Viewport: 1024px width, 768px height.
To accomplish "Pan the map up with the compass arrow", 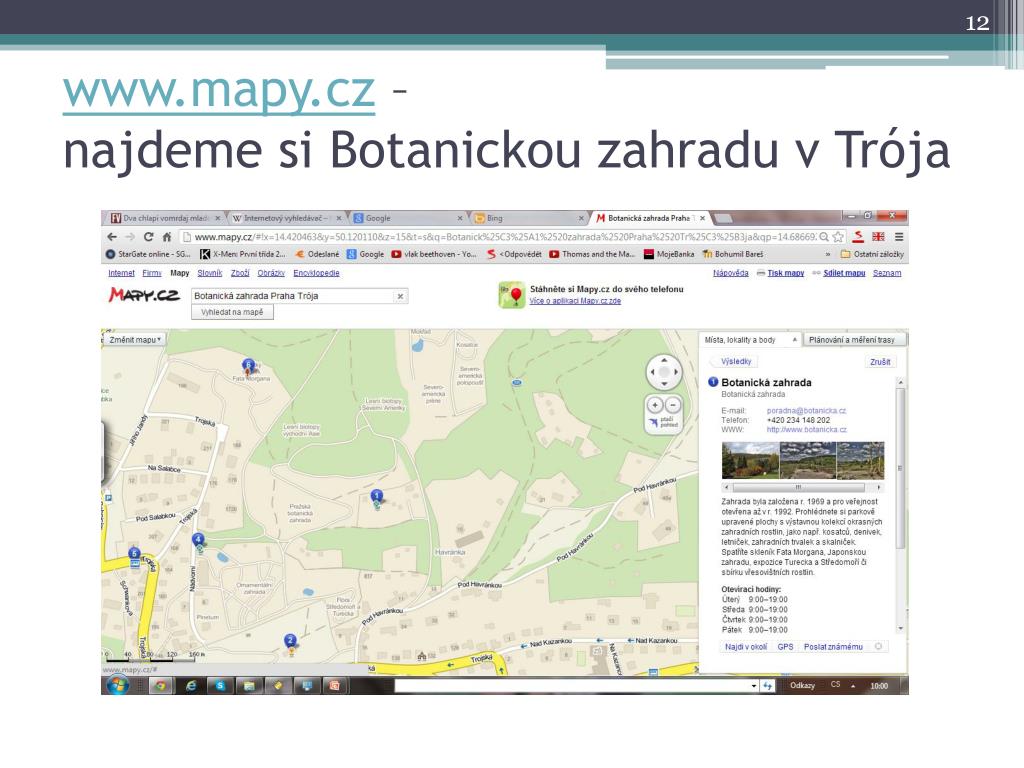I will pyautogui.click(x=664, y=360).
